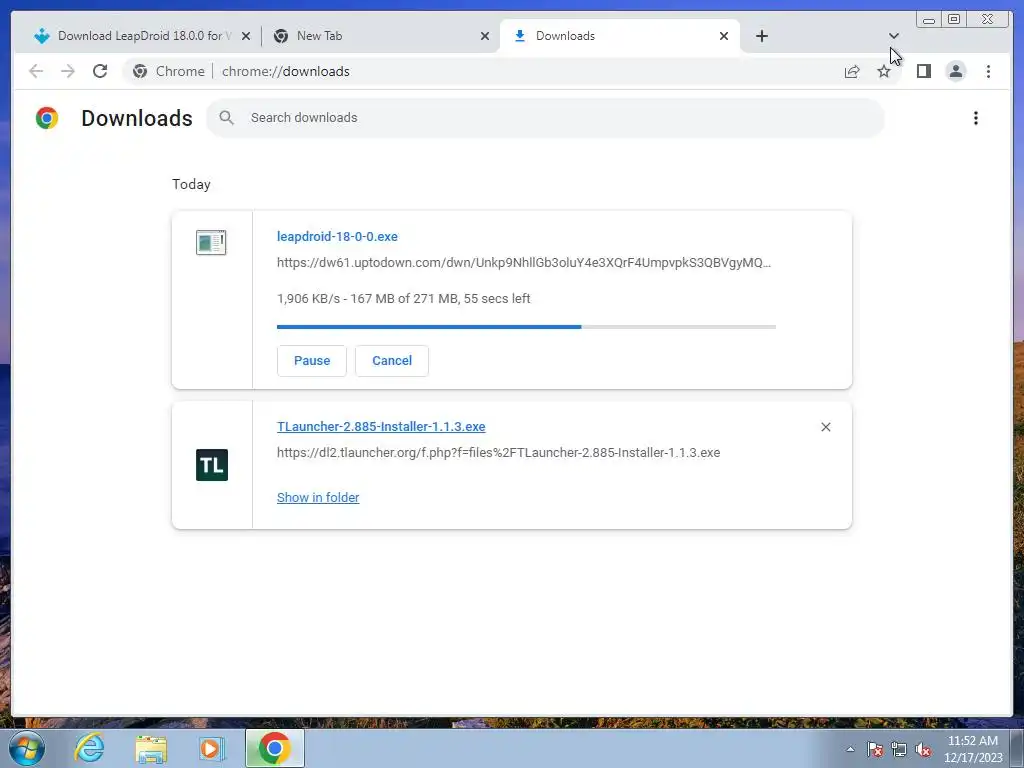Click the Chrome logo beside Downloads title
This screenshot has width=1024, height=768.
click(x=47, y=118)
